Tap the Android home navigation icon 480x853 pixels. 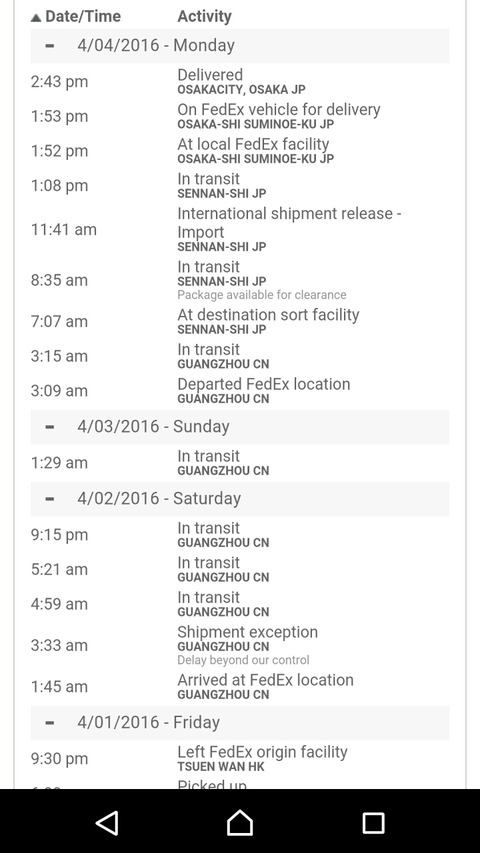[240, 822]
